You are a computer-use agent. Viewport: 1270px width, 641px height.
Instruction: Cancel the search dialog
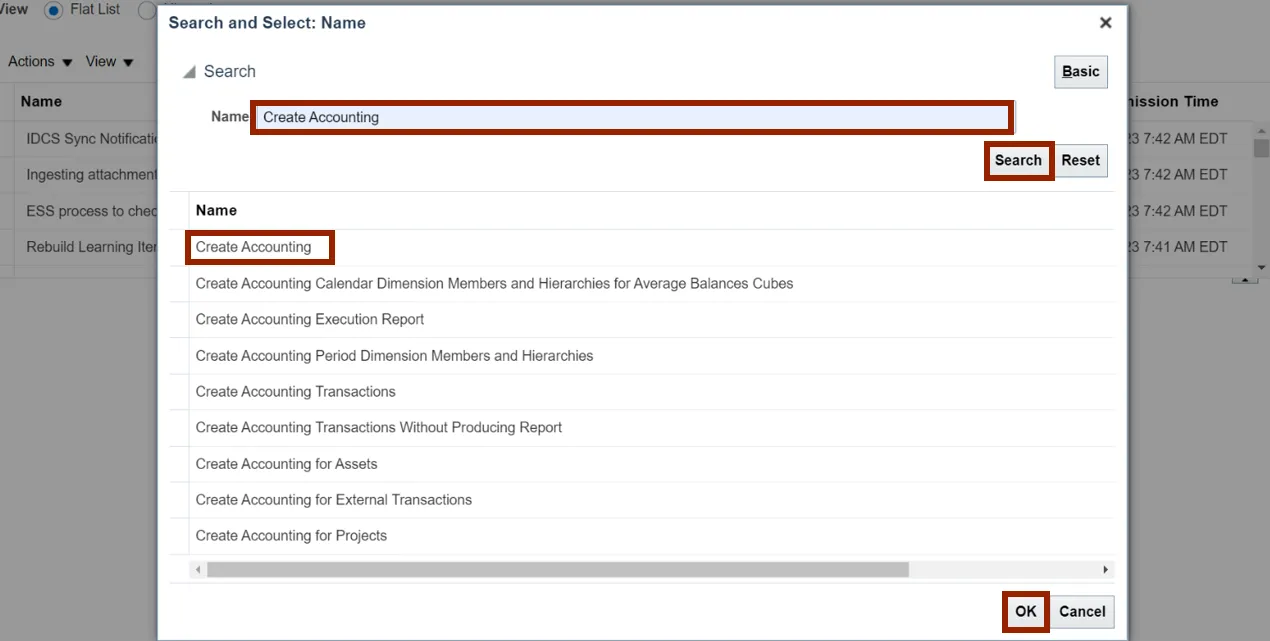pyautogui.click(x=1082, y=612)
